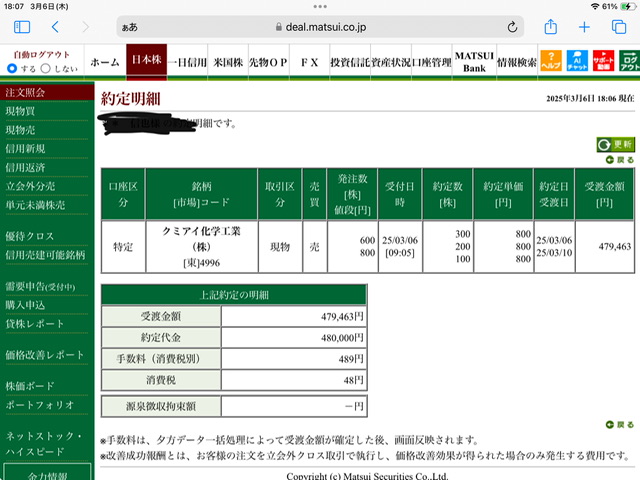Select auto logout する radio
The height and width of the screenshot is (480, 640).
point(12,69)
